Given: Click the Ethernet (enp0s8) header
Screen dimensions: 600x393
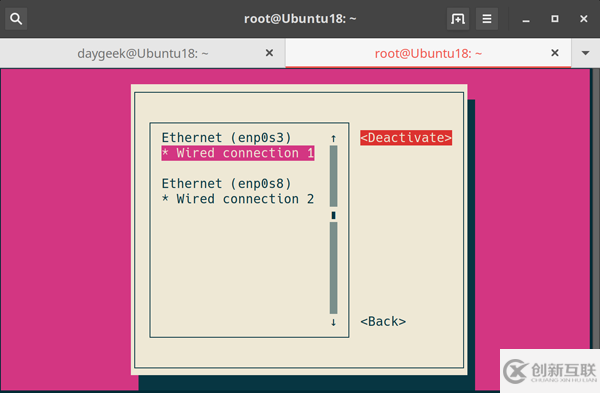Looking at the screenshot, I should point(226,184).
